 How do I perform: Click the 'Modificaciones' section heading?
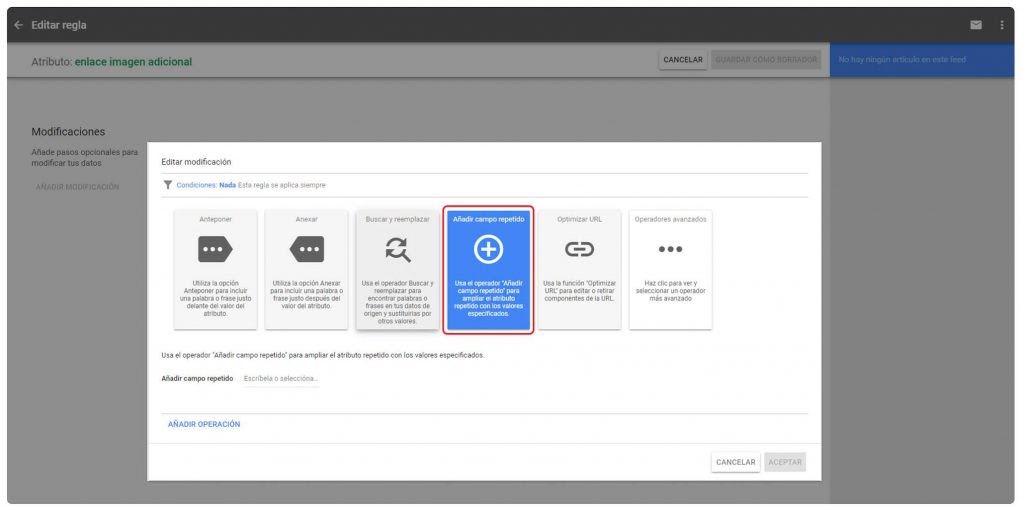(68, 132)
